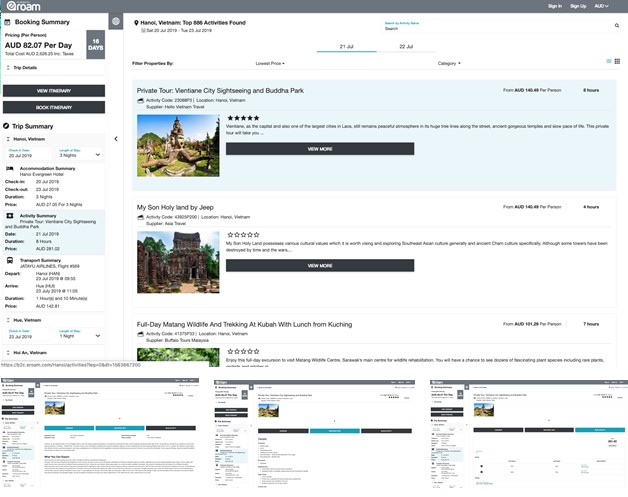This screenshot has width=628, height=497.
Task: Click the Vientiane tour five-star rating
Action: tap(243, 118)
